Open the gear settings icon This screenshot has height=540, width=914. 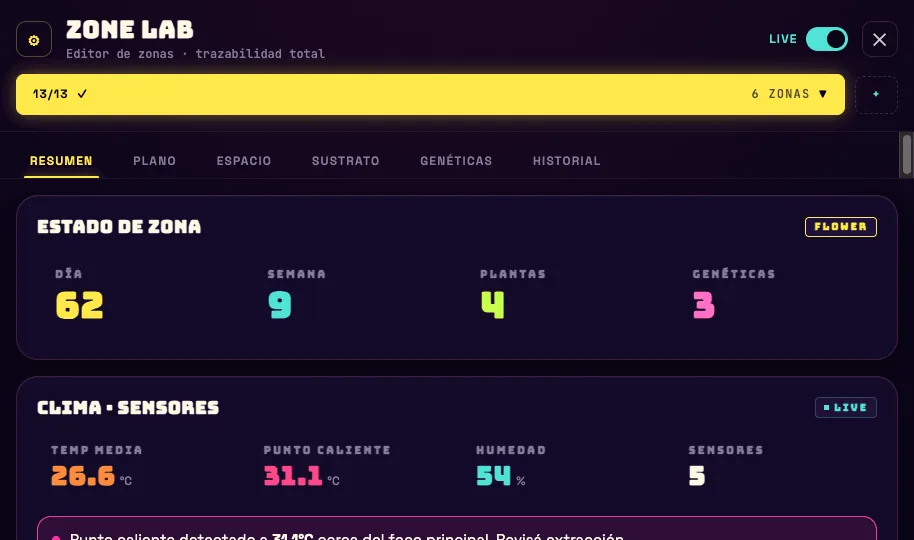pyautogui.click(x=34, y=39)
